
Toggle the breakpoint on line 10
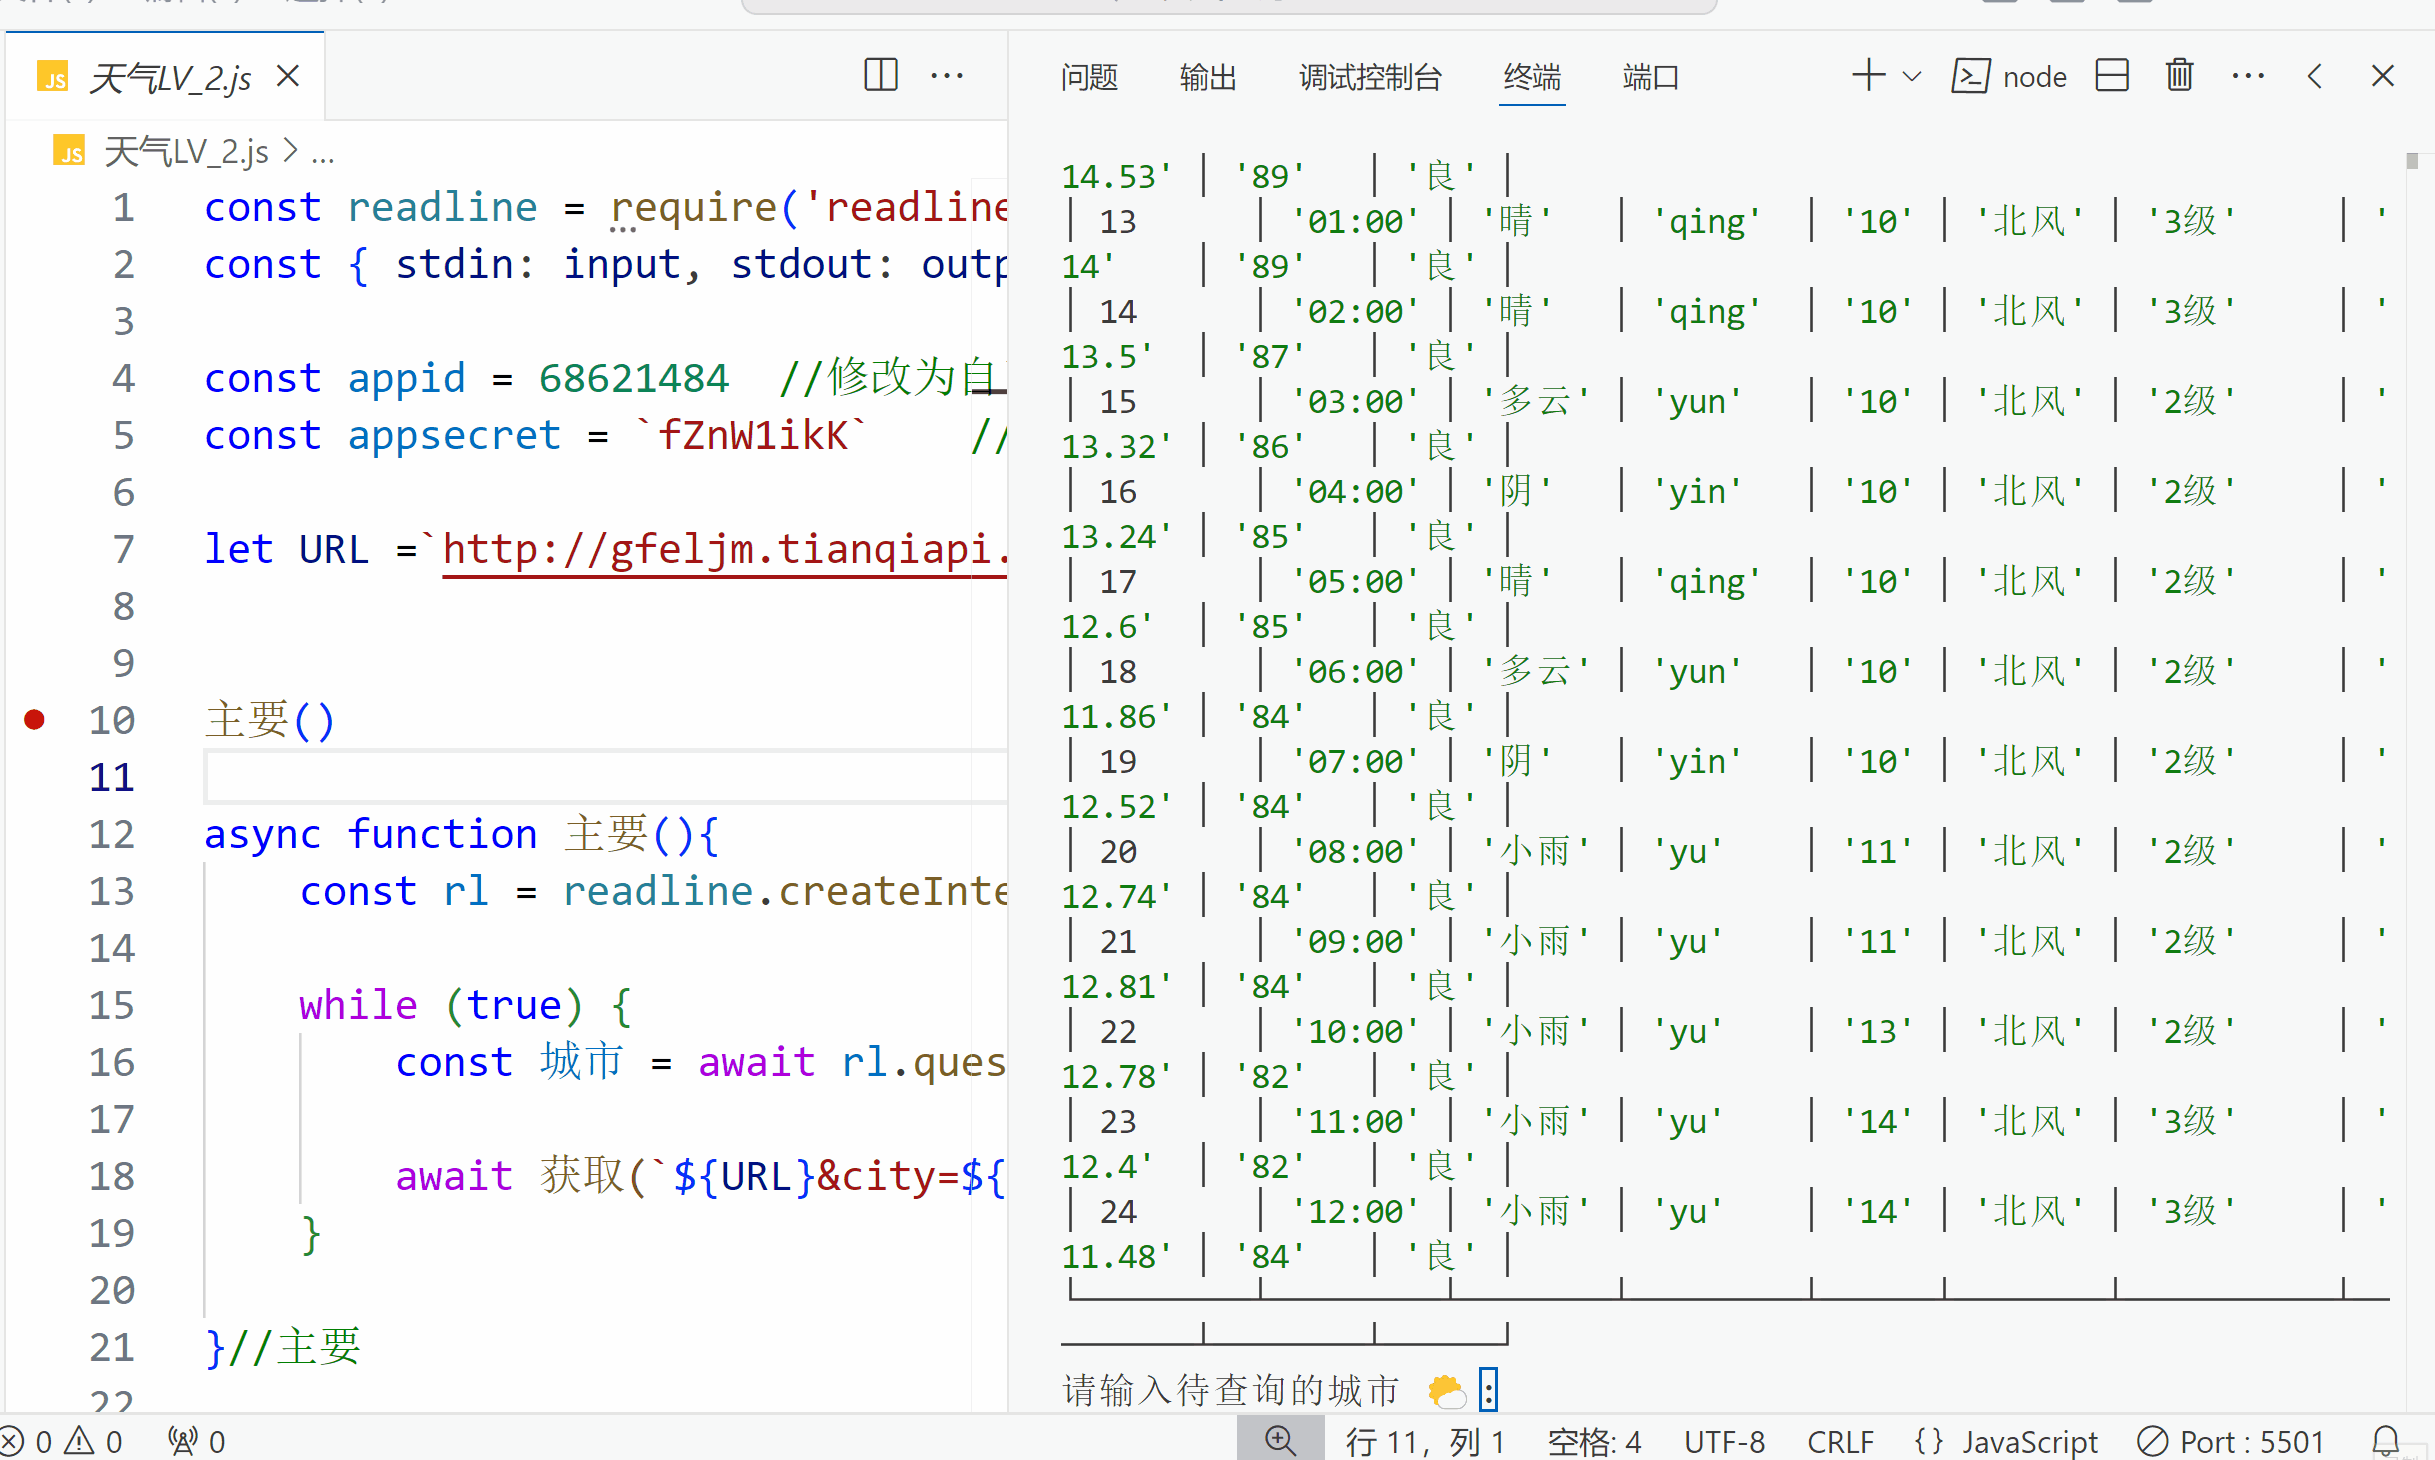(x=35, y=720)
